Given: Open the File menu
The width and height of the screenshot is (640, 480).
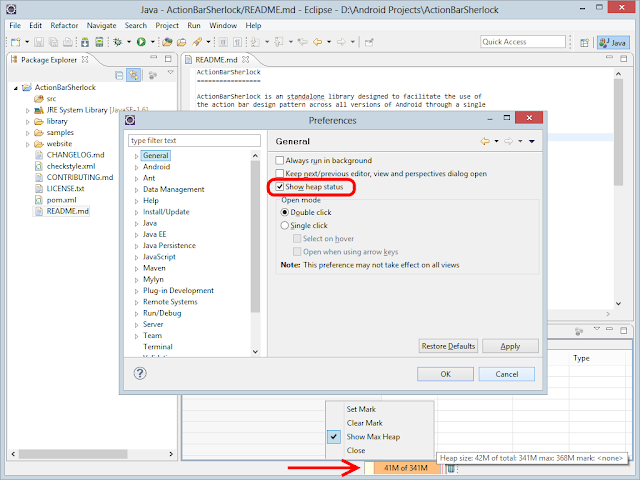Looking at the screenshot, I should tap(15, 25).
